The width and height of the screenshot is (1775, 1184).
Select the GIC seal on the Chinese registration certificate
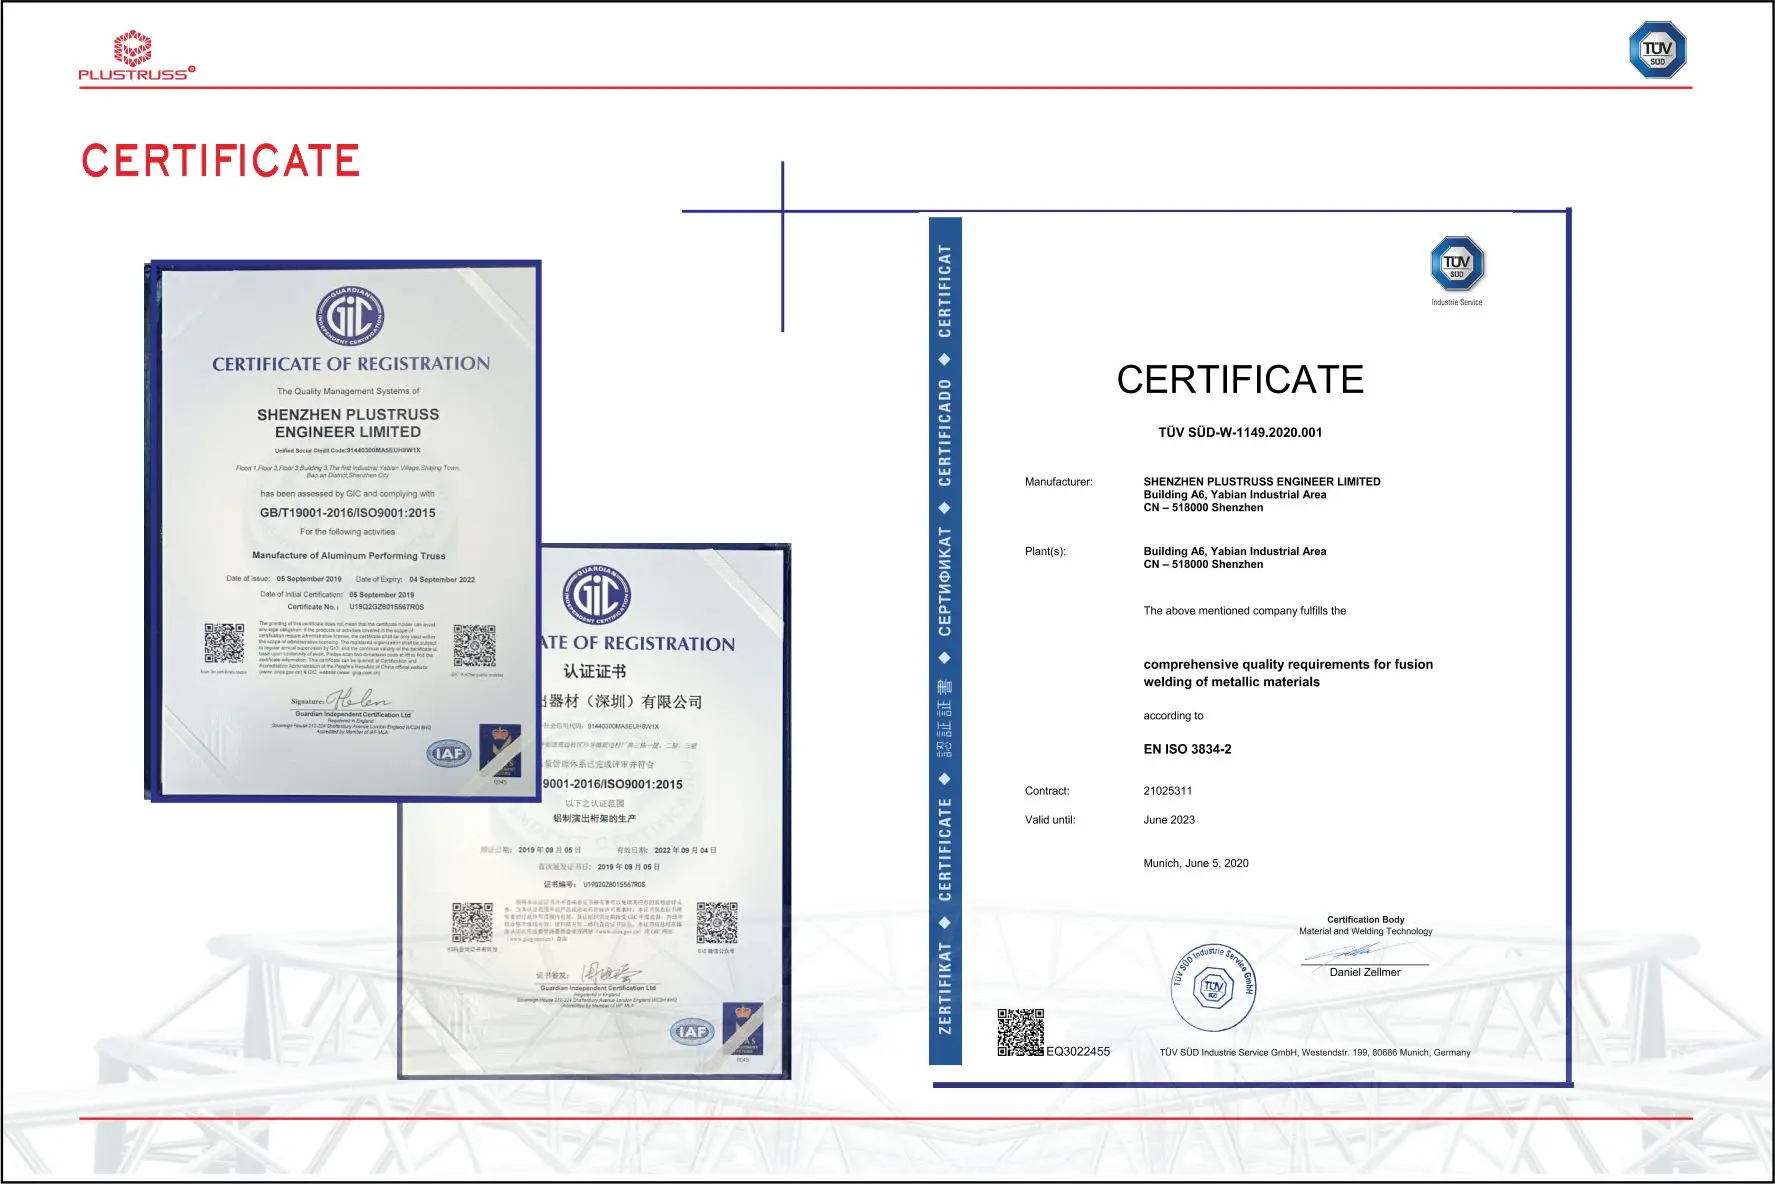pos(597,595)
